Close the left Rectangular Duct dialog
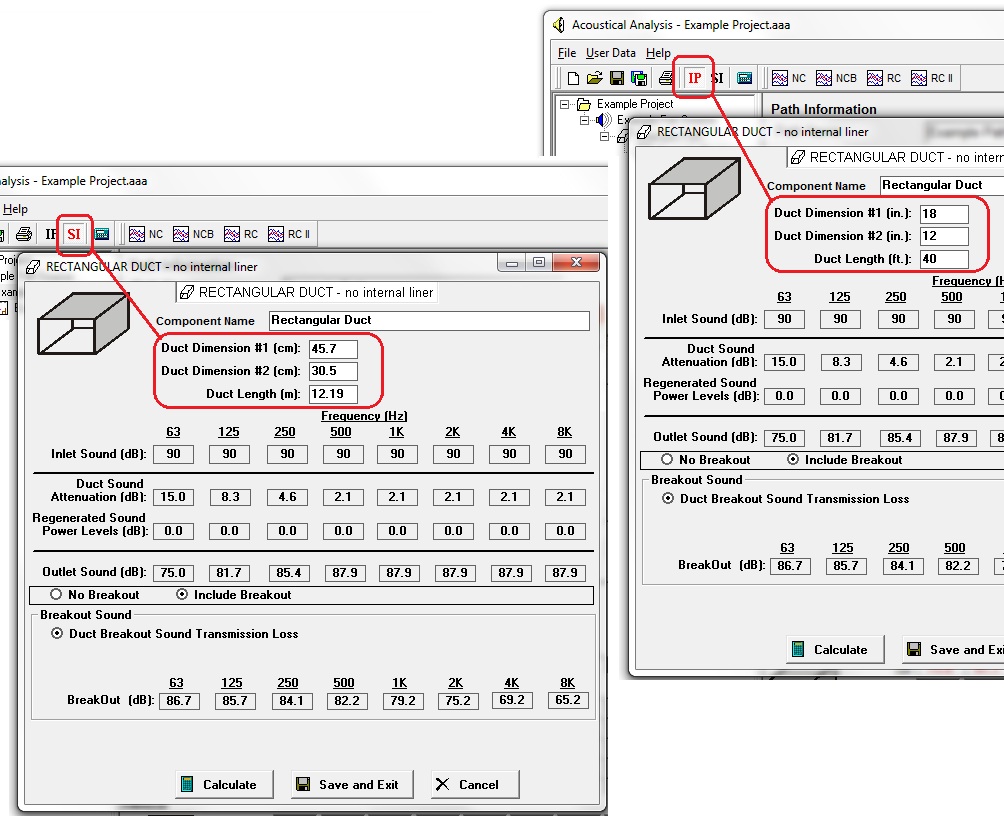 [576, 262]
